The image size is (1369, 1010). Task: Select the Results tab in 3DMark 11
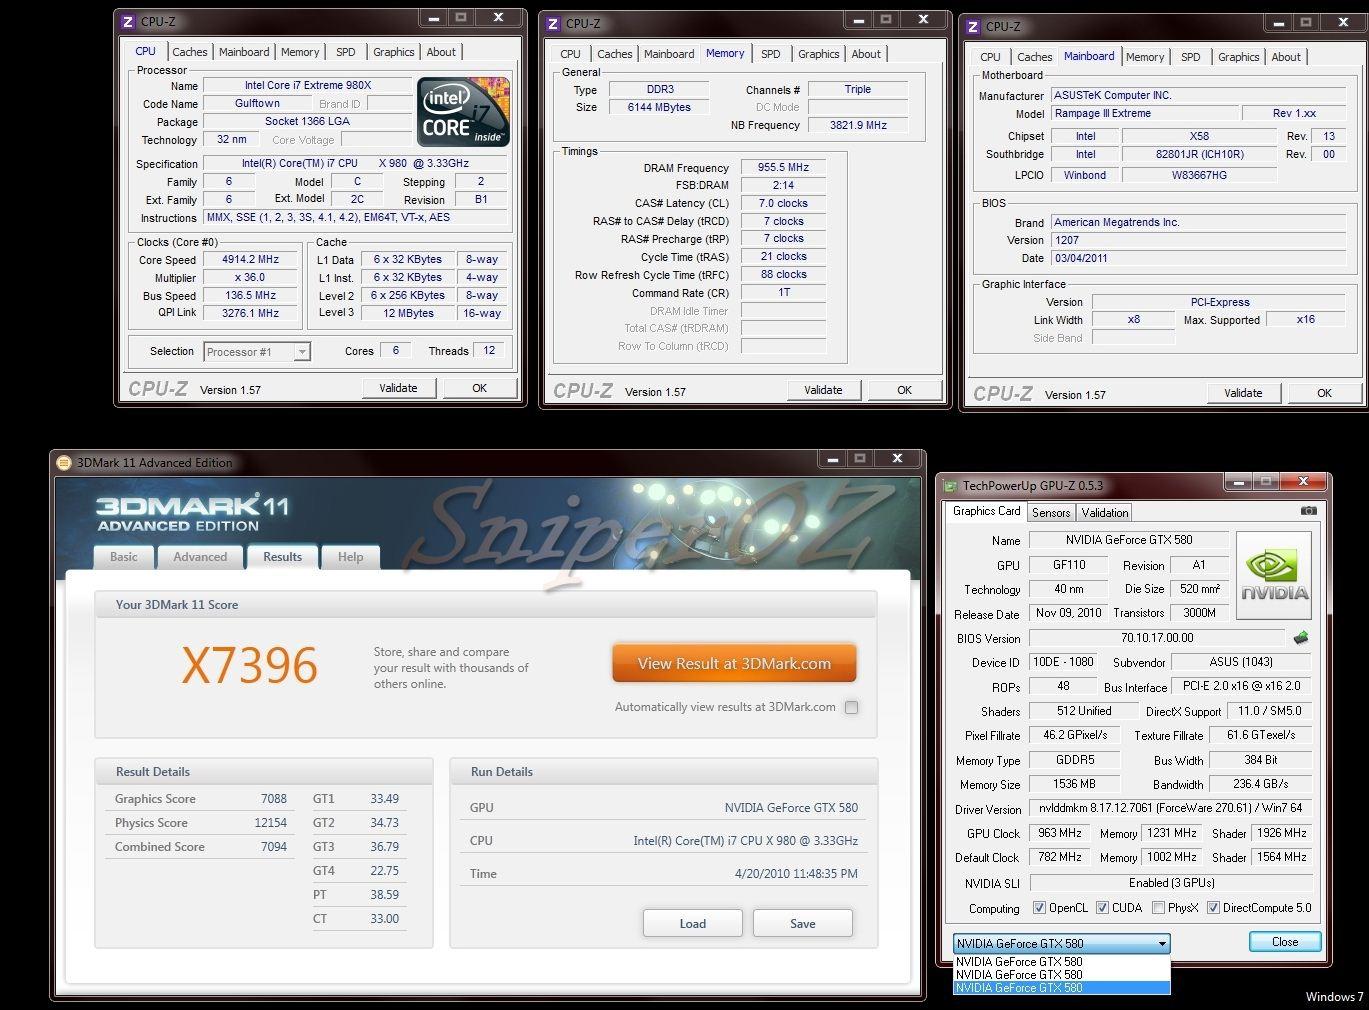[x=282, y=556]
